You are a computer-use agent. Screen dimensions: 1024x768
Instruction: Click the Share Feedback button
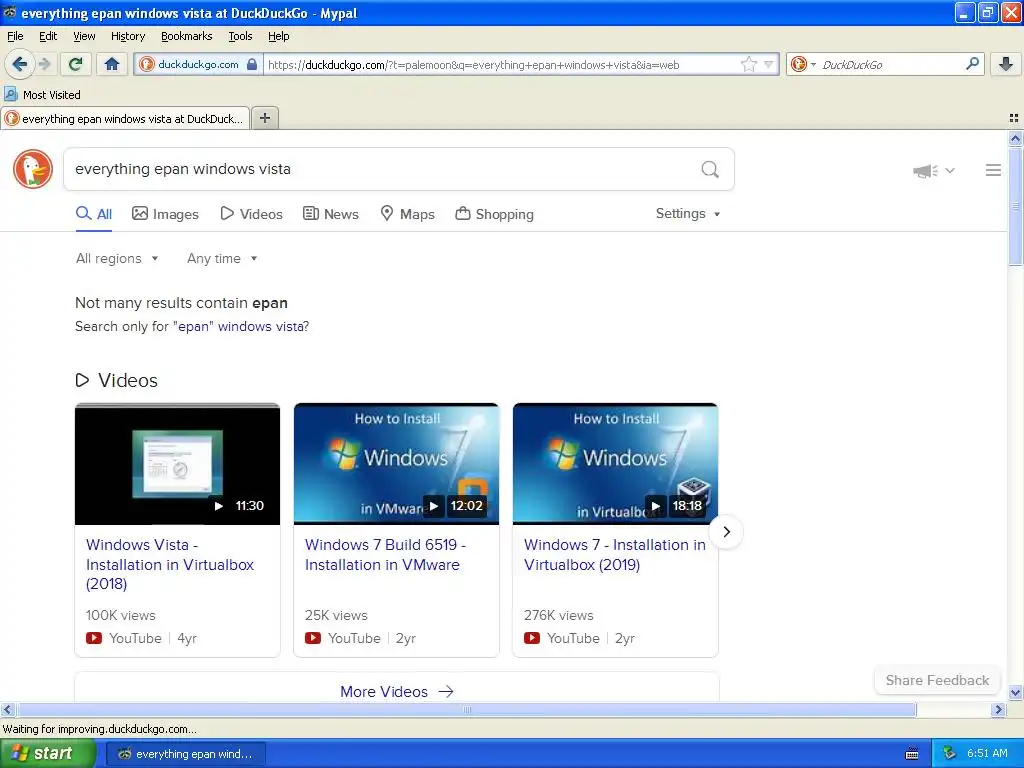click(x=937, y=680)
